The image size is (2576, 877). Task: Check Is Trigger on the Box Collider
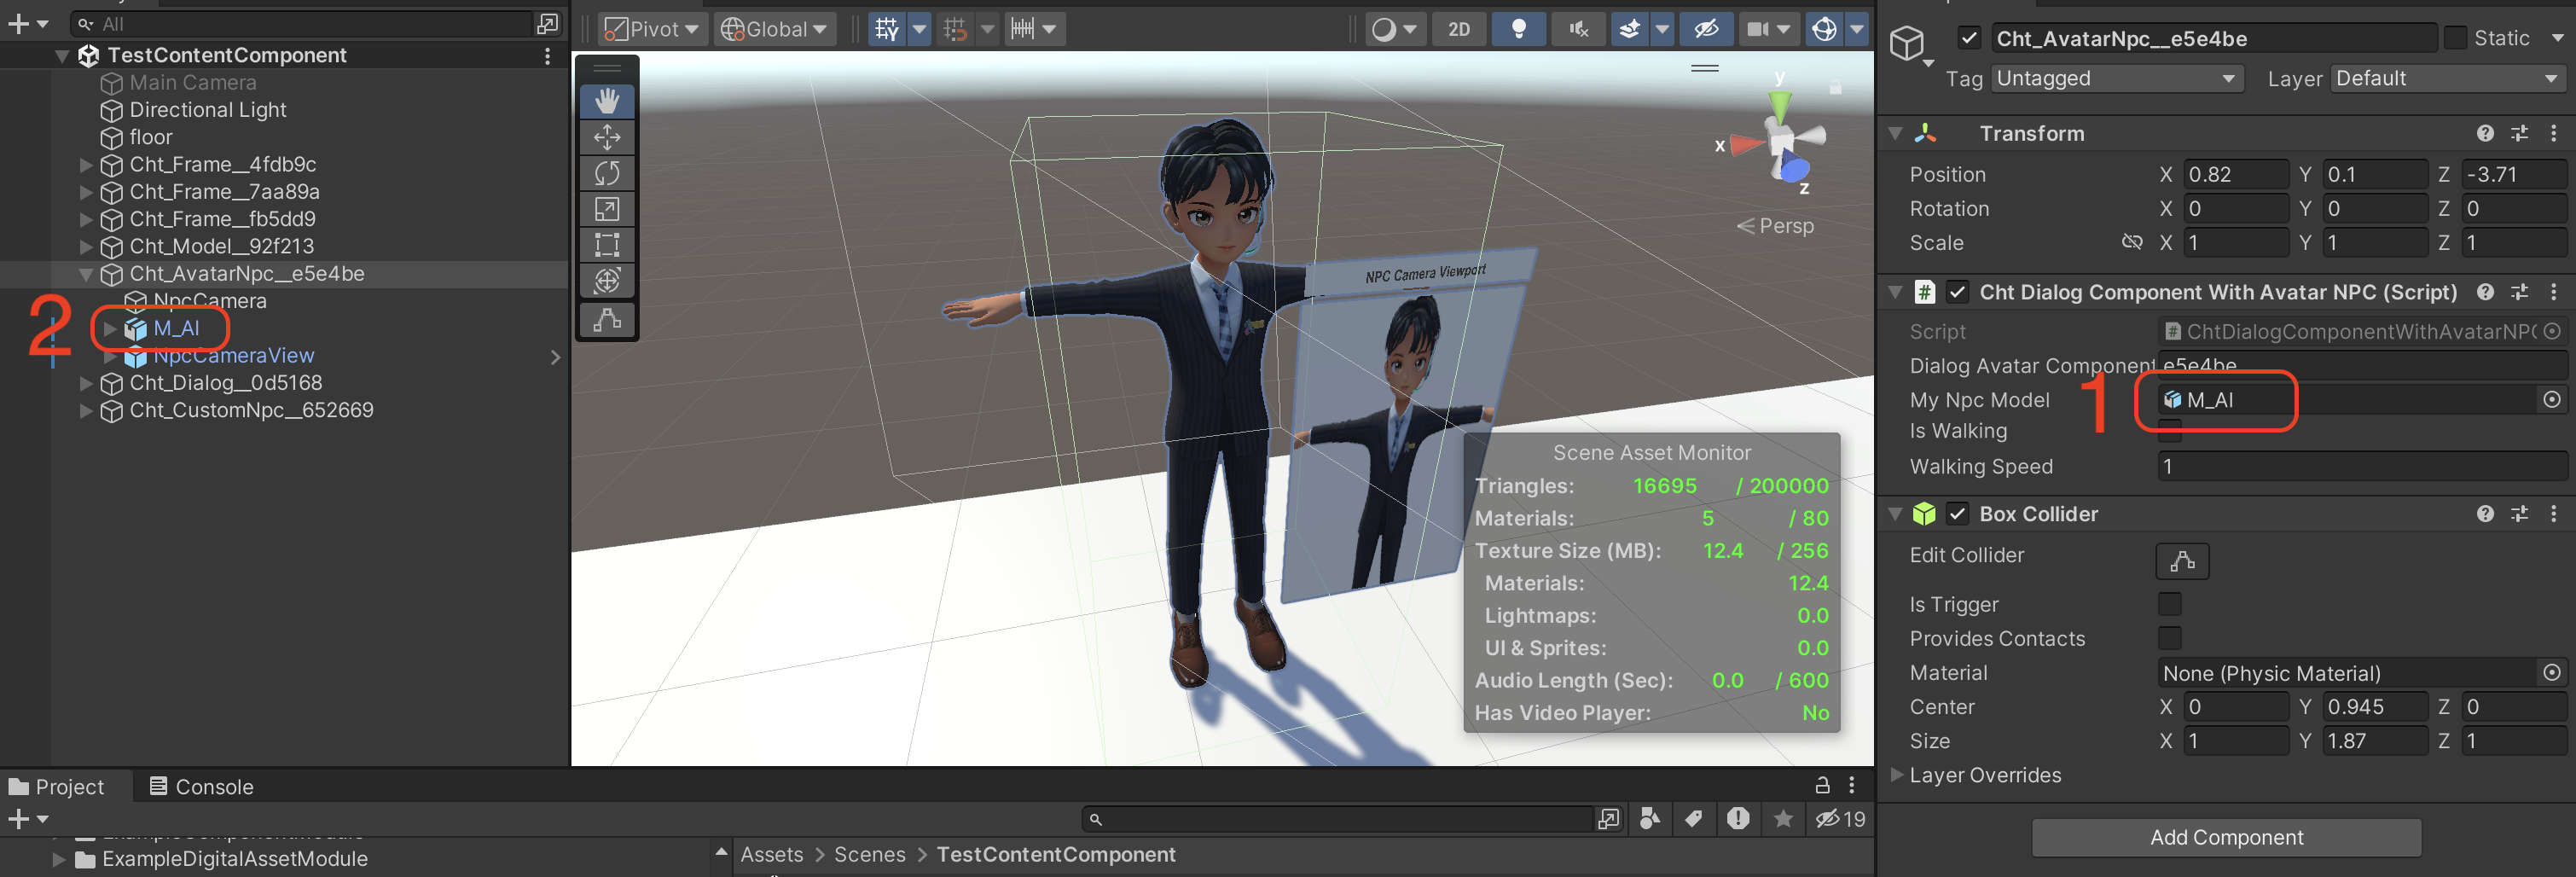coord(2170,604)
